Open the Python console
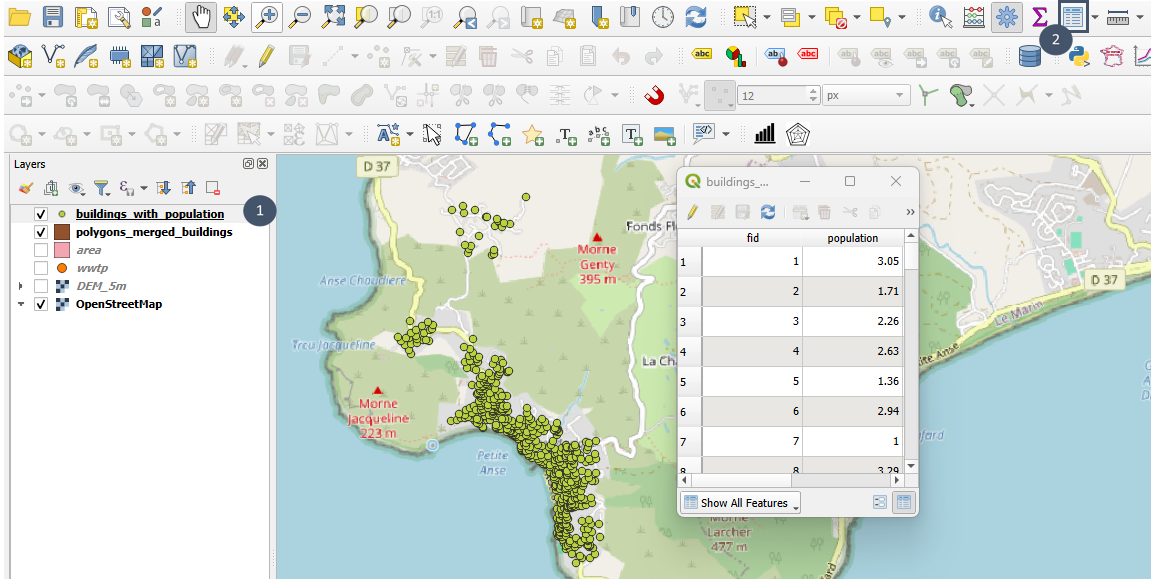This screenshot has height=582, width=1157. (x=1078, y=56)
